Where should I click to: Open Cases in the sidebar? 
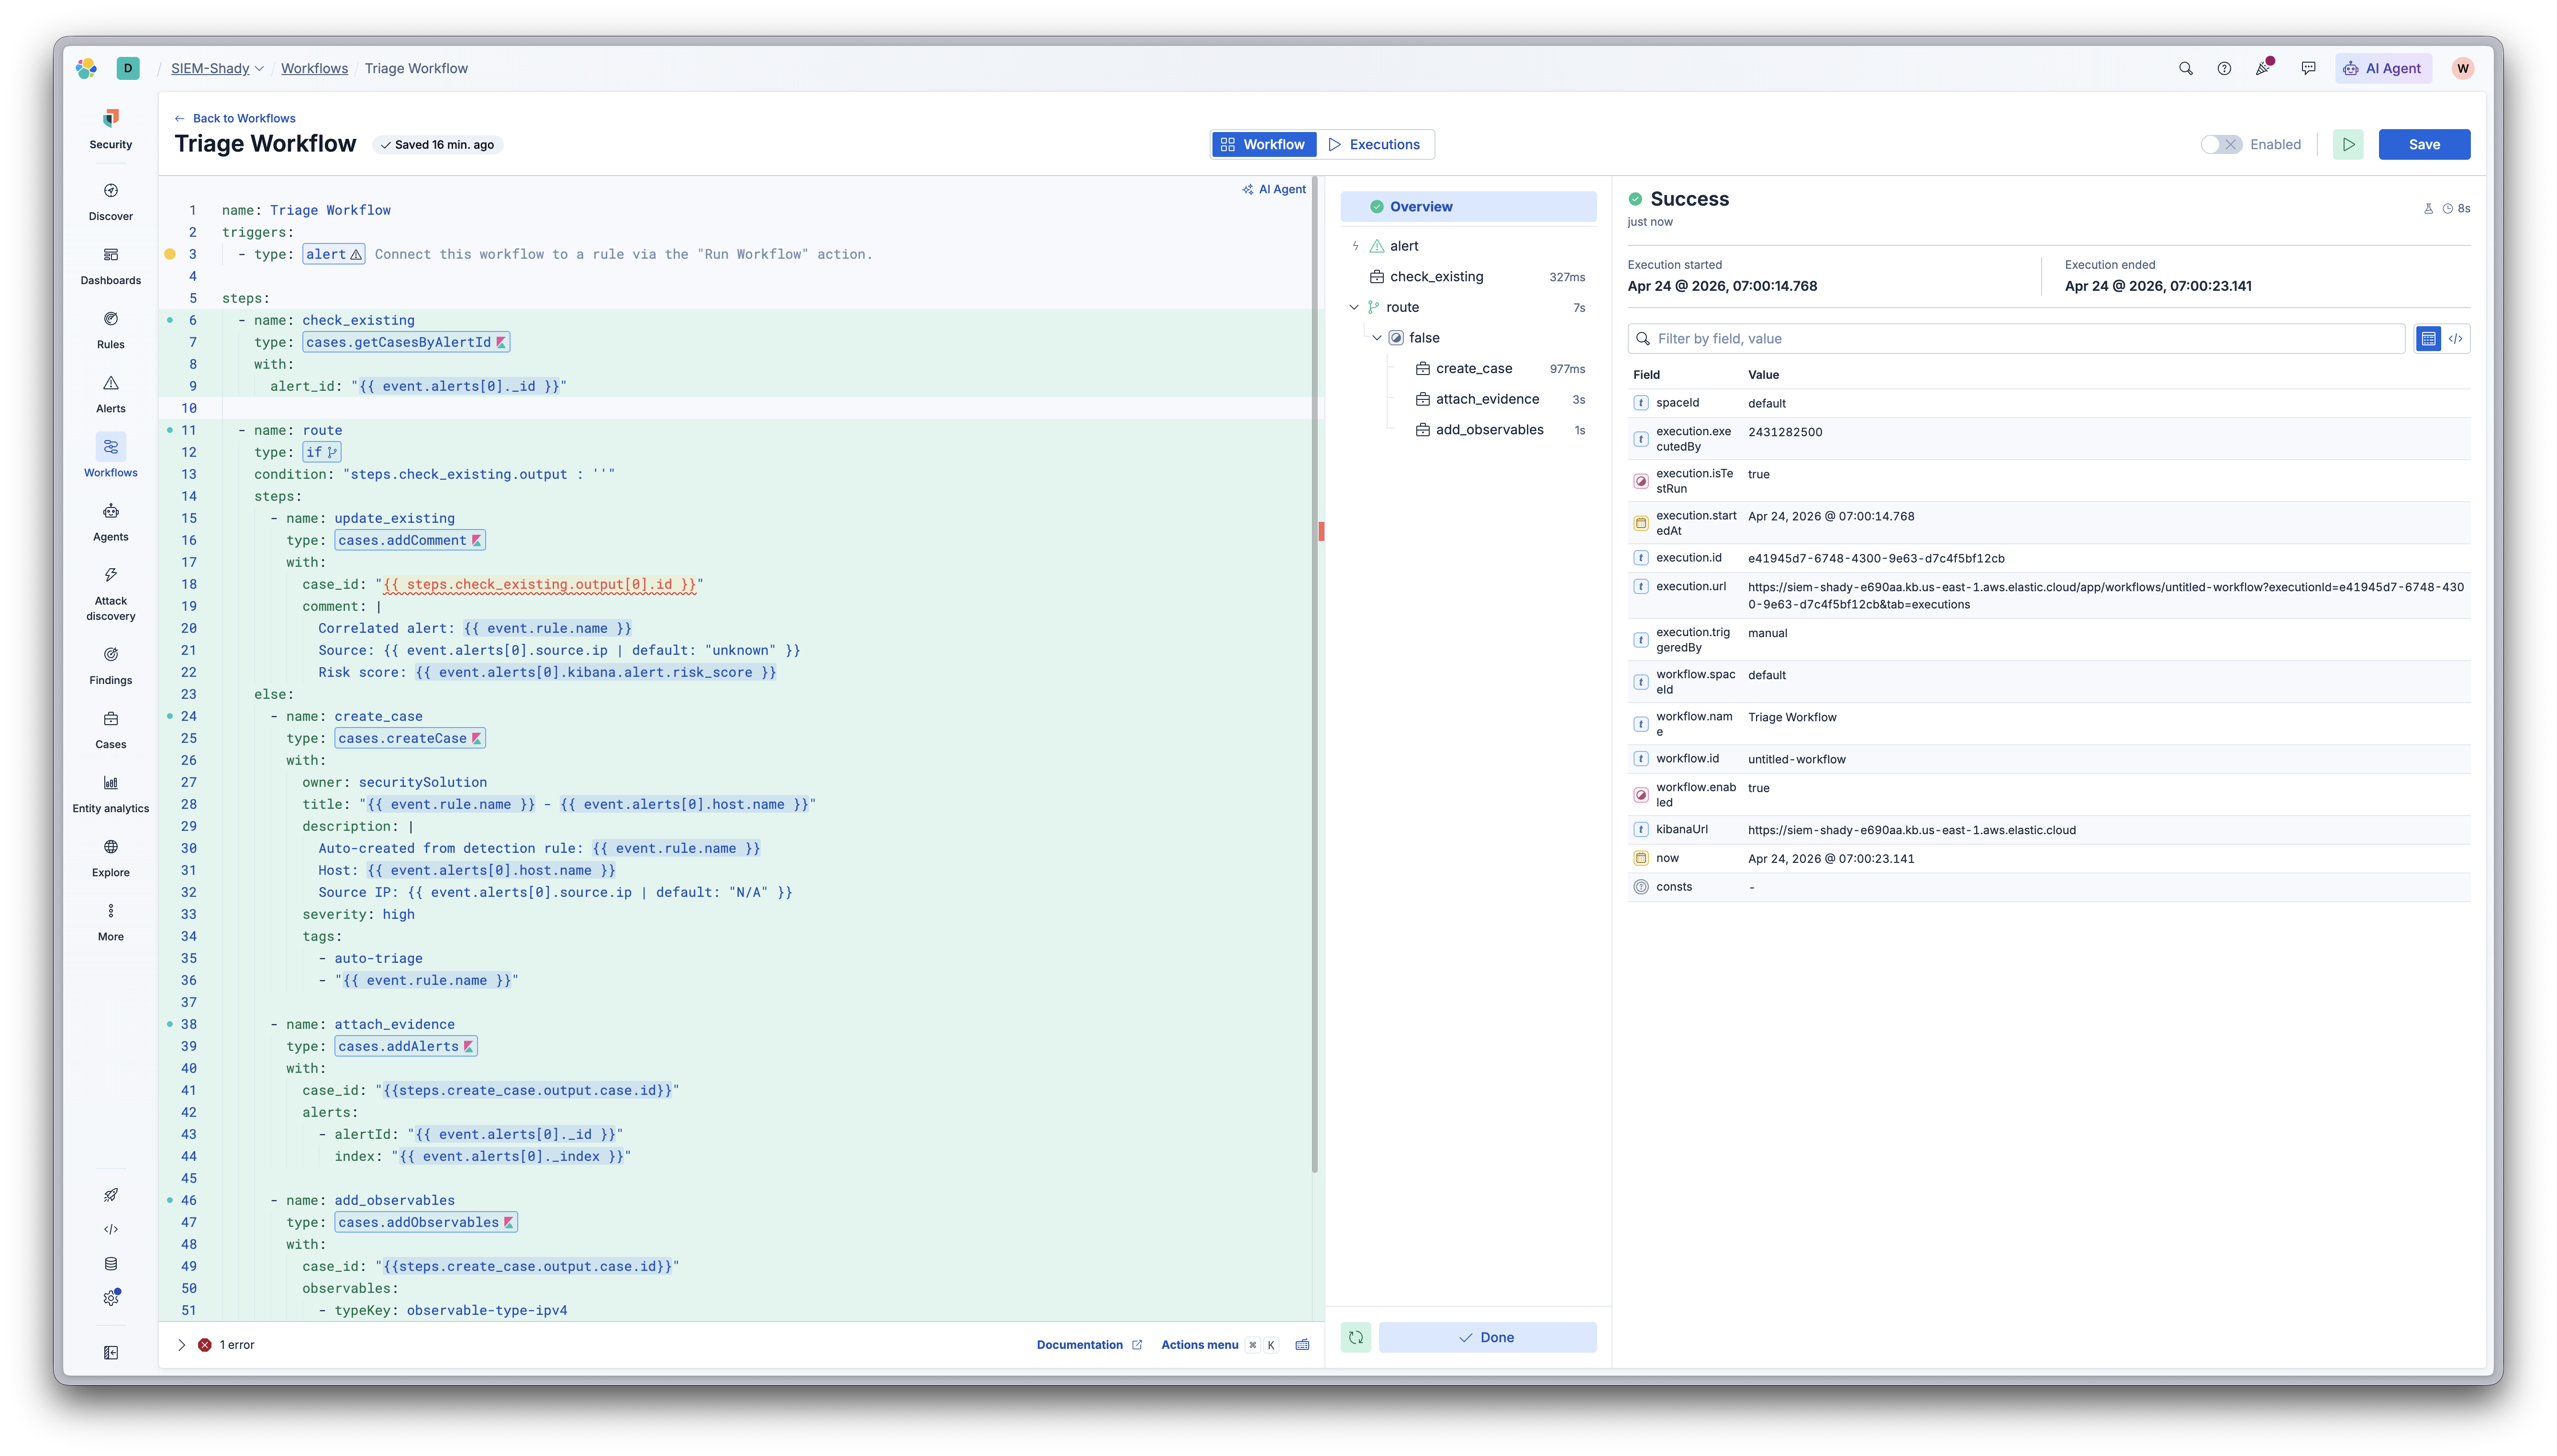[110, 730]
